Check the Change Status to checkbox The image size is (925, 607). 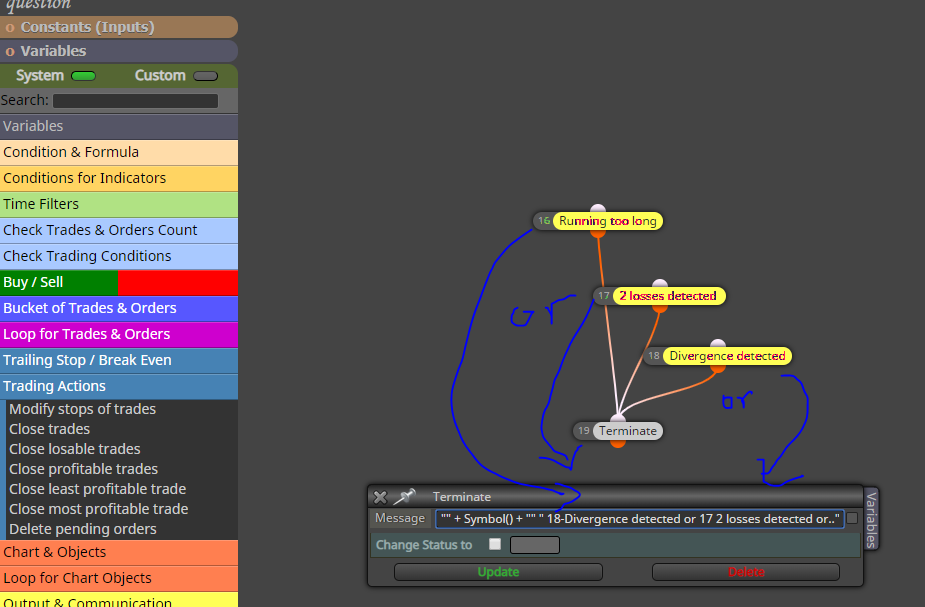495,544
